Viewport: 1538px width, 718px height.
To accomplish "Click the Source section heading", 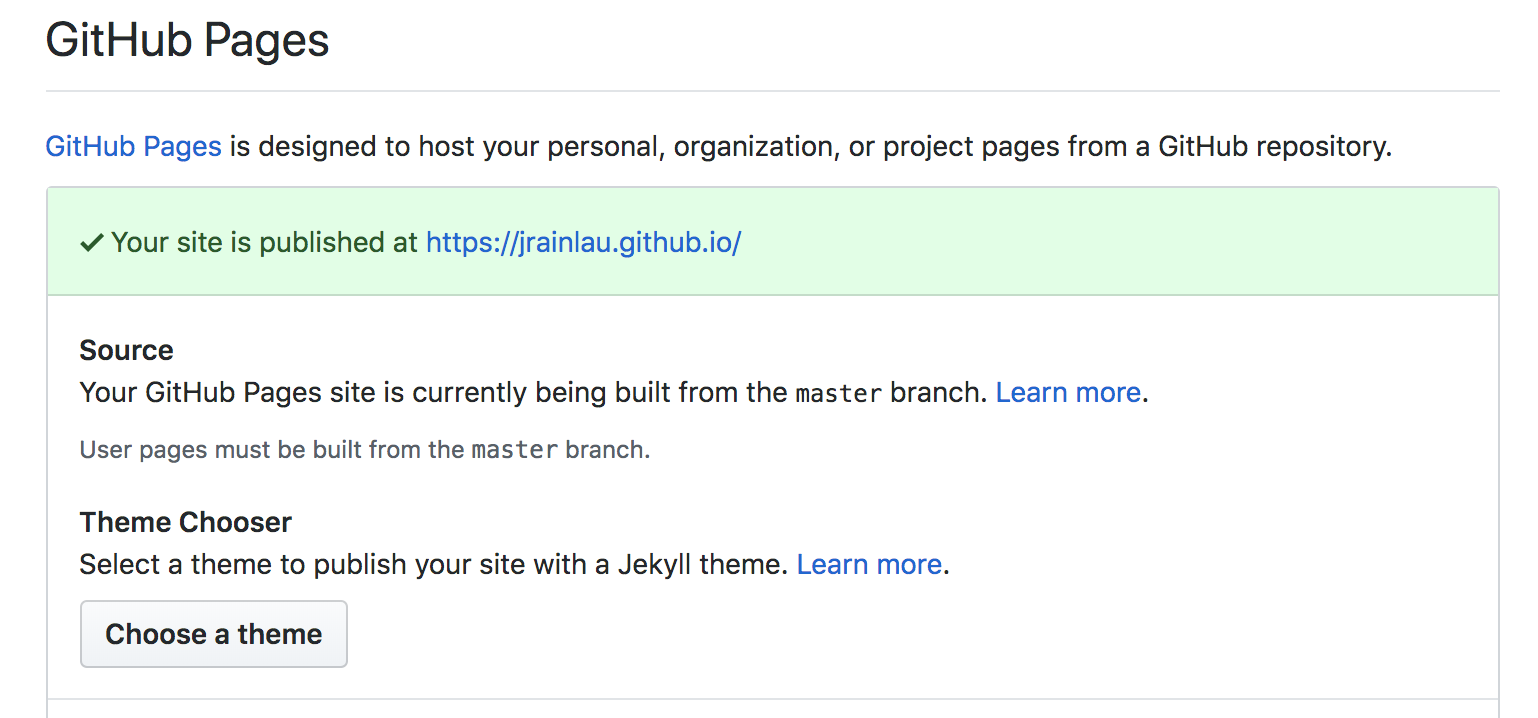I will point(126,351).
